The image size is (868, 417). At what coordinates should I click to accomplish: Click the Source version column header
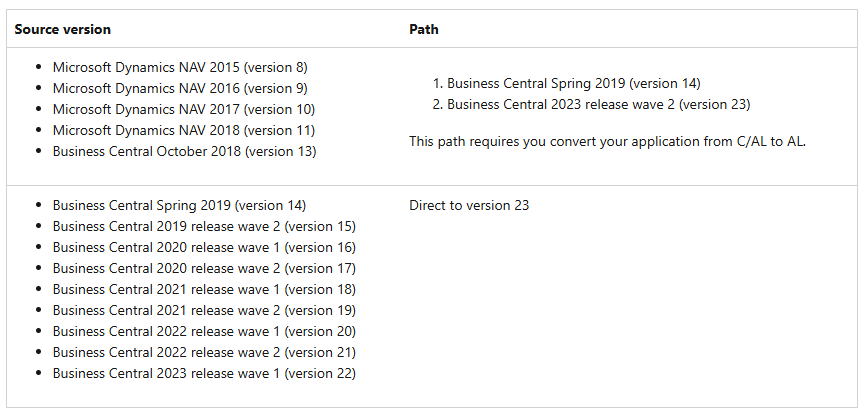(62, 29)
